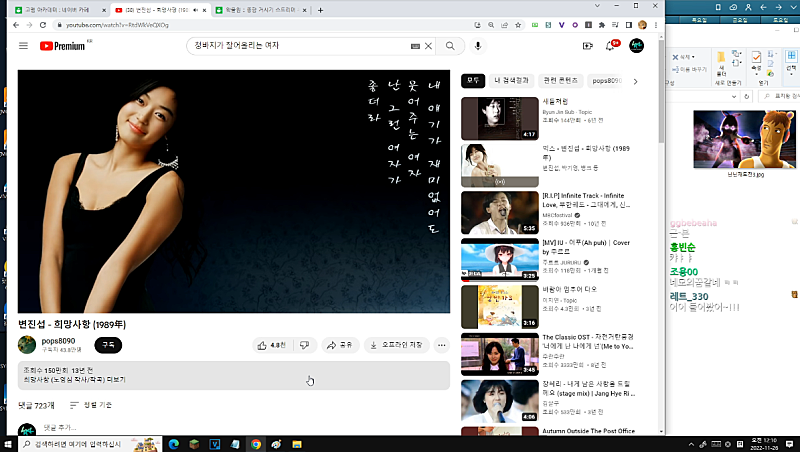The image size is (800, 452).
Task: Click Rename in File Explorer ribbon
Action: pos(689,69)
